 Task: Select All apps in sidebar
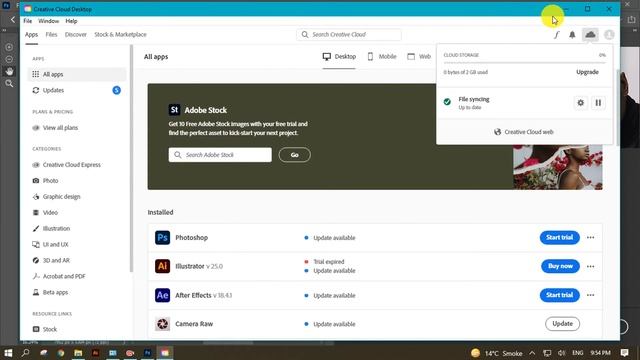77,74
